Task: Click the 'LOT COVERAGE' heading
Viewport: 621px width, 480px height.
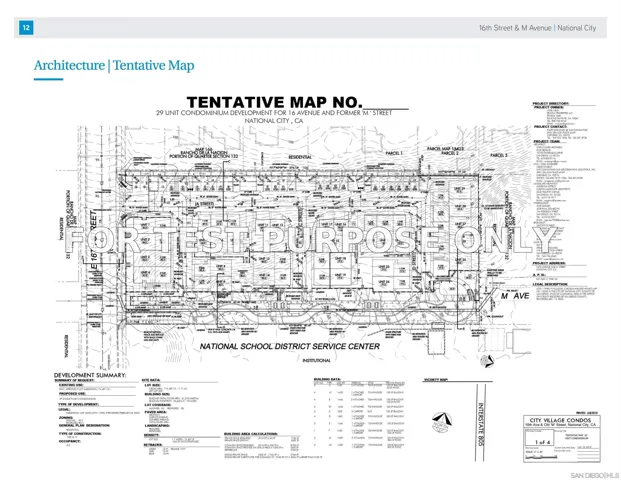Action: 158,405
